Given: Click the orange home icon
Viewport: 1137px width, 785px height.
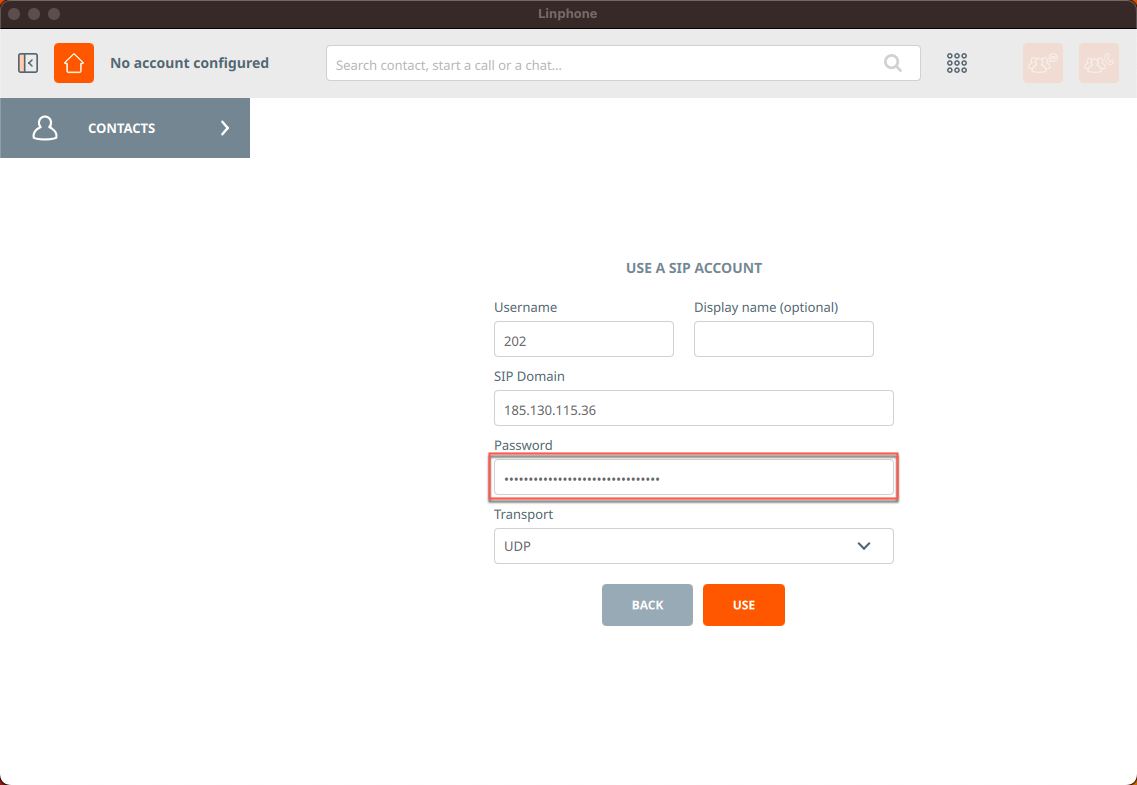Looking at the screenshot, I should pos(74,63).
